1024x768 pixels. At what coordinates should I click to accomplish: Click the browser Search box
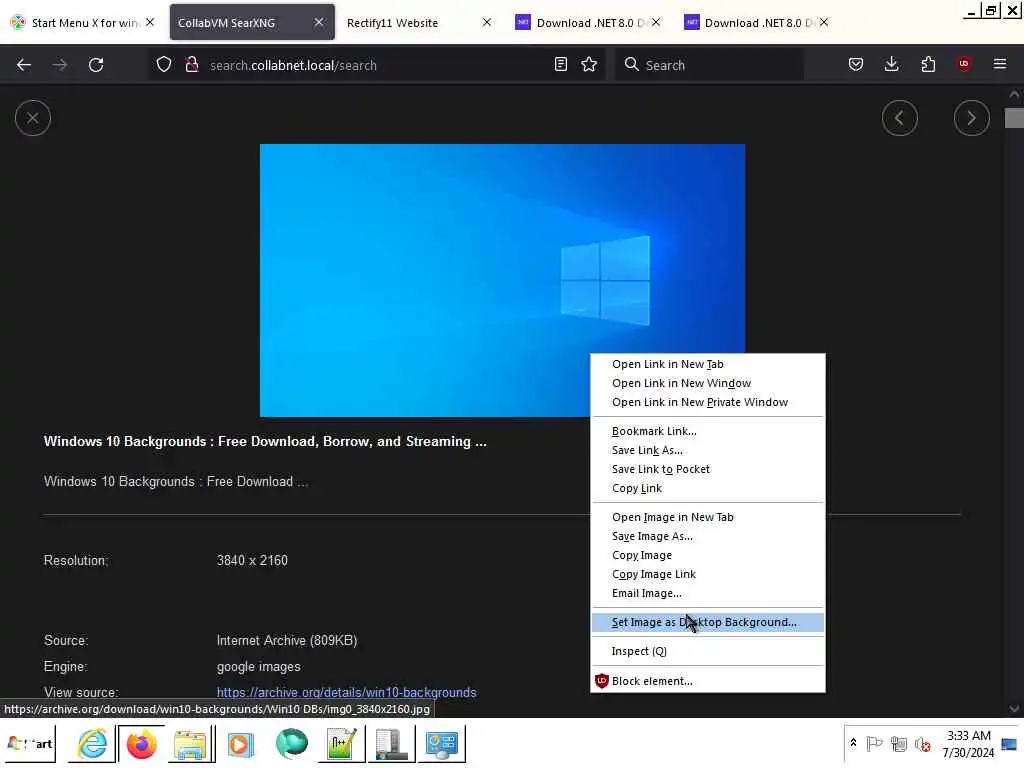[x=709, y=65]
